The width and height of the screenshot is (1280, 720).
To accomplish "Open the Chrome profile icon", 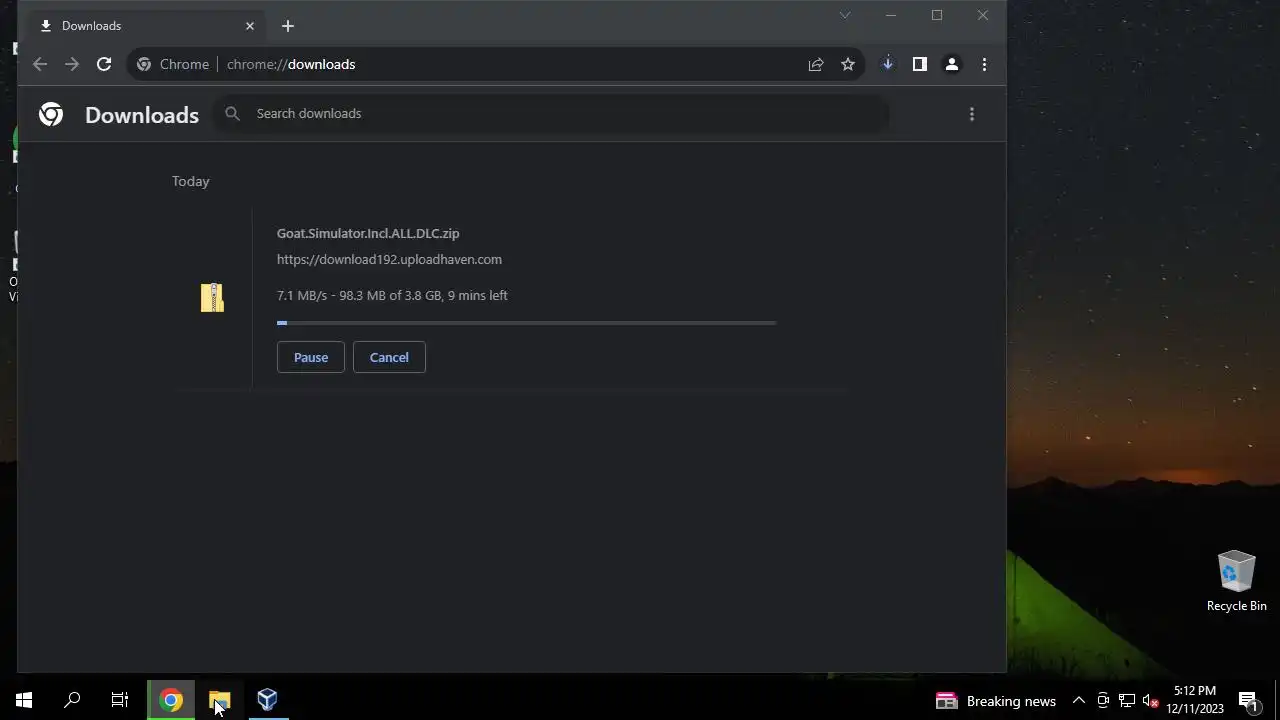I will click(x=952, y=64).
